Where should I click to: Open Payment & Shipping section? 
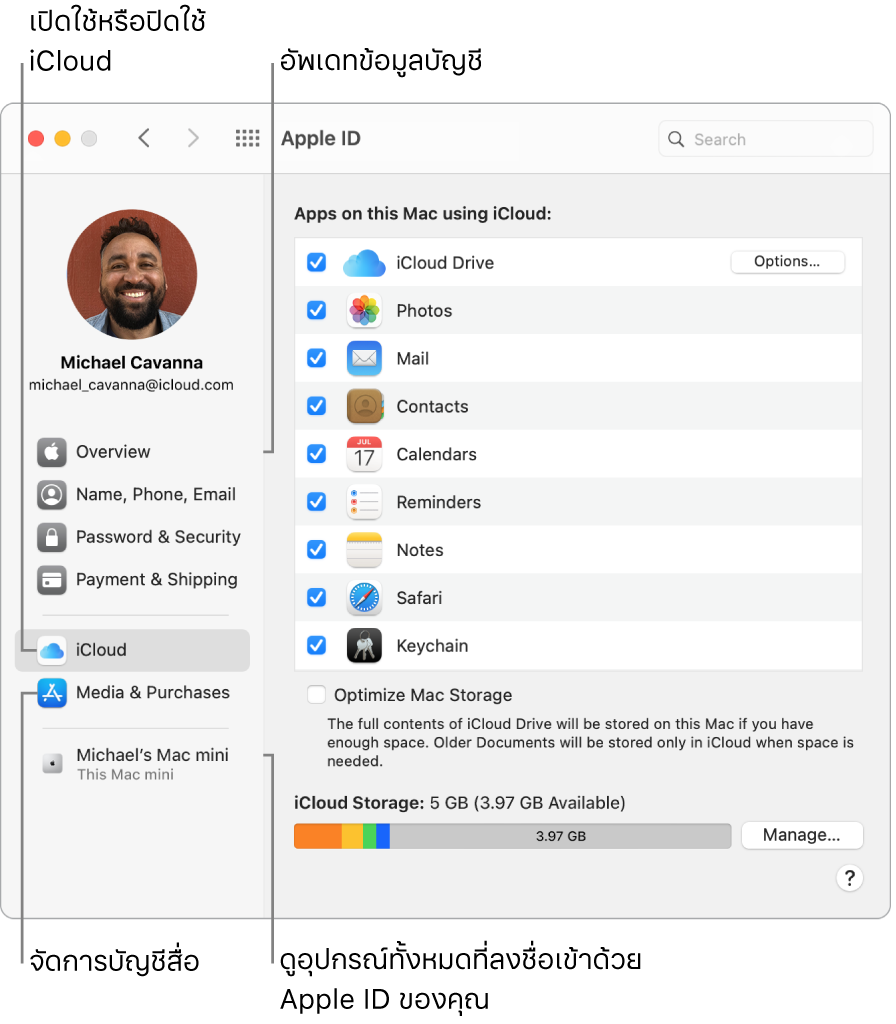[132, 579]
